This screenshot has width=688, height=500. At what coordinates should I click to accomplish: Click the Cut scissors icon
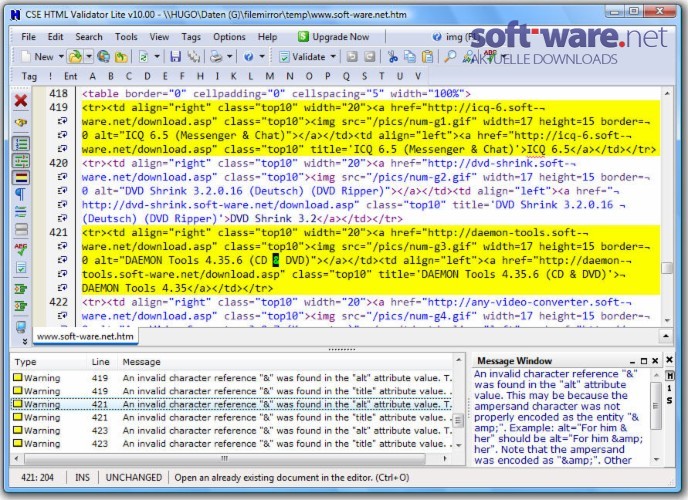pos(393,57)
